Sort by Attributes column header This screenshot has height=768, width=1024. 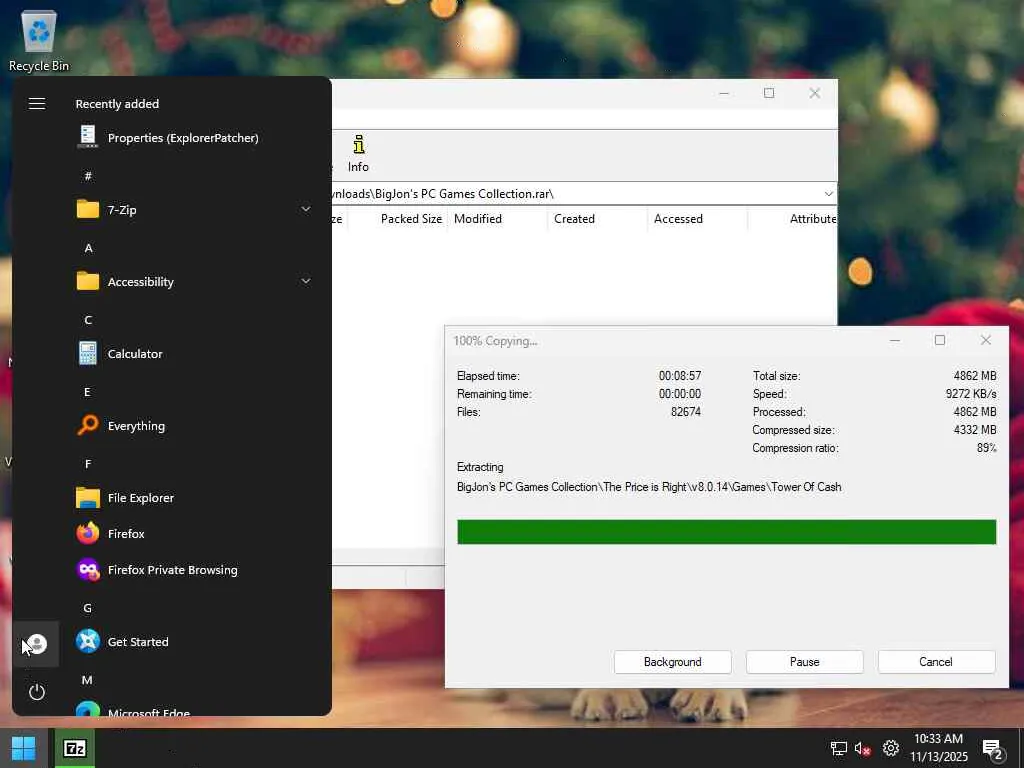812,219
